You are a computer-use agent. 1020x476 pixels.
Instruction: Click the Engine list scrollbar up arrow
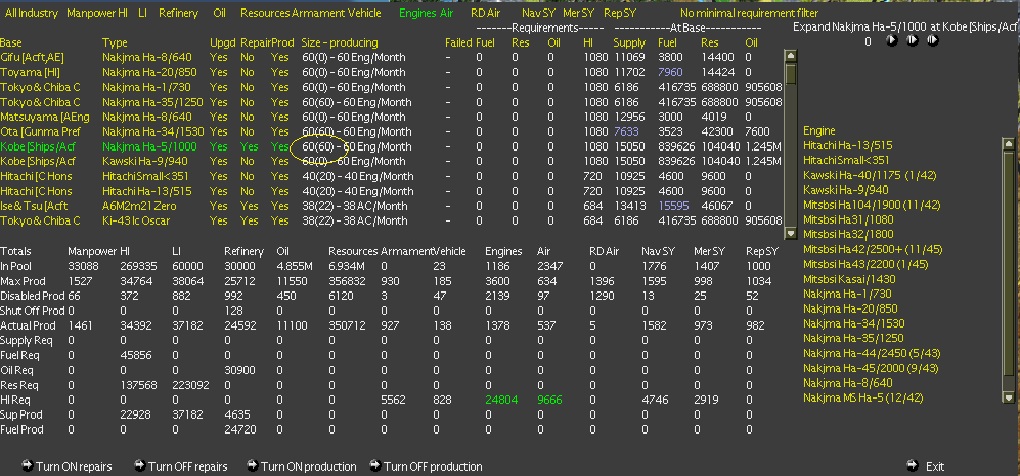tap(1009, 144)
